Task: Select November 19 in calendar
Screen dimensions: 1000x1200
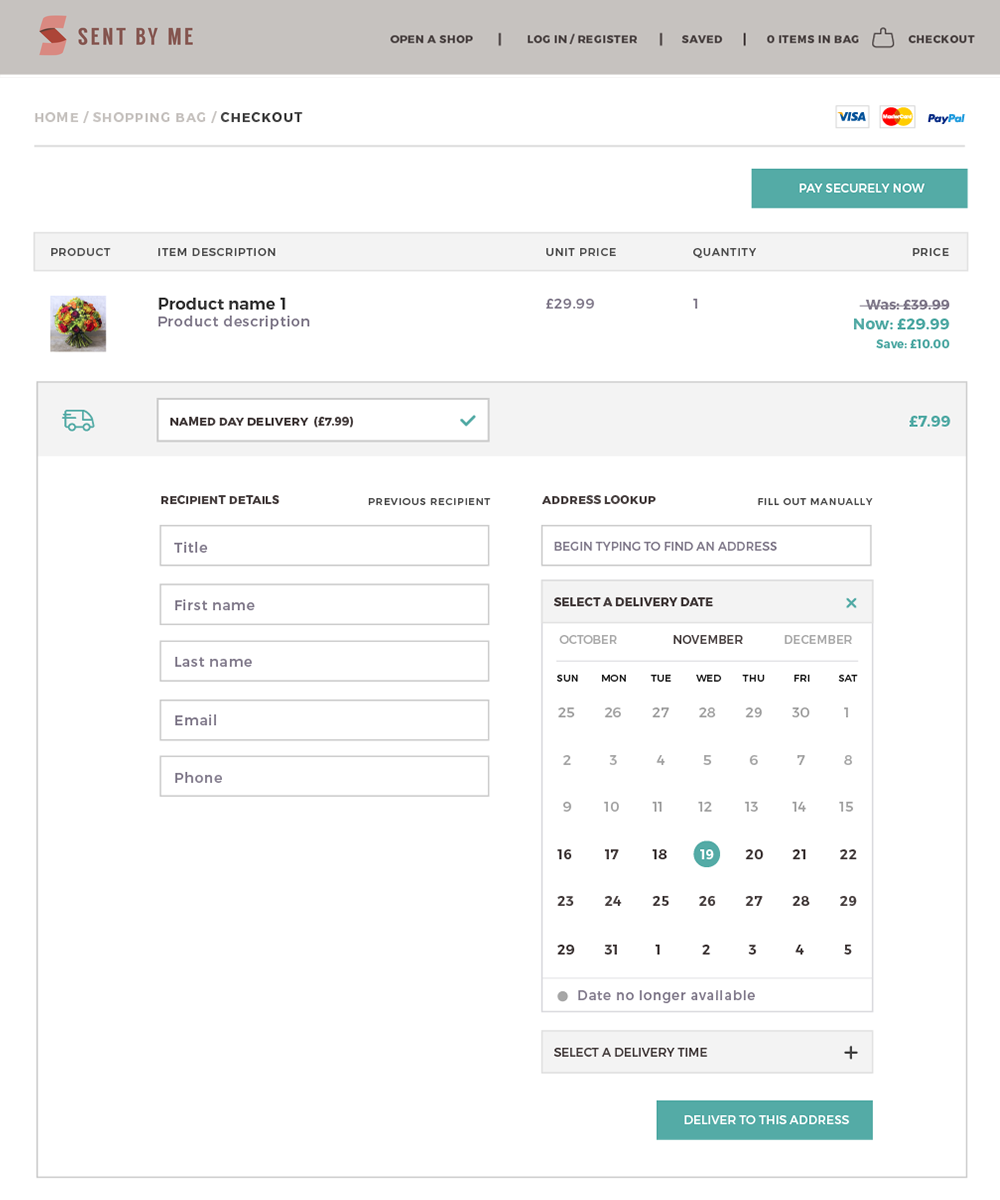Action: (x=706, y=854)
